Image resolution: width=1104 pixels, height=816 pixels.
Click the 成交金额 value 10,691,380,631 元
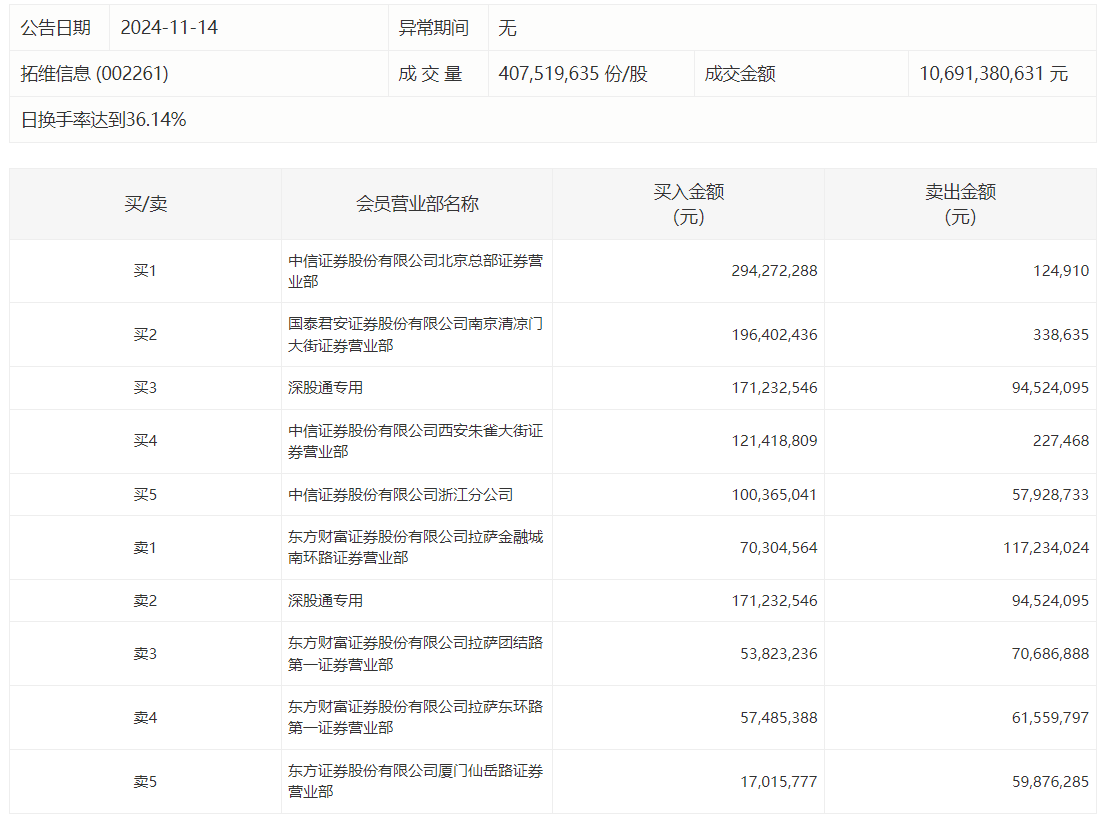[x=993, y=73]
